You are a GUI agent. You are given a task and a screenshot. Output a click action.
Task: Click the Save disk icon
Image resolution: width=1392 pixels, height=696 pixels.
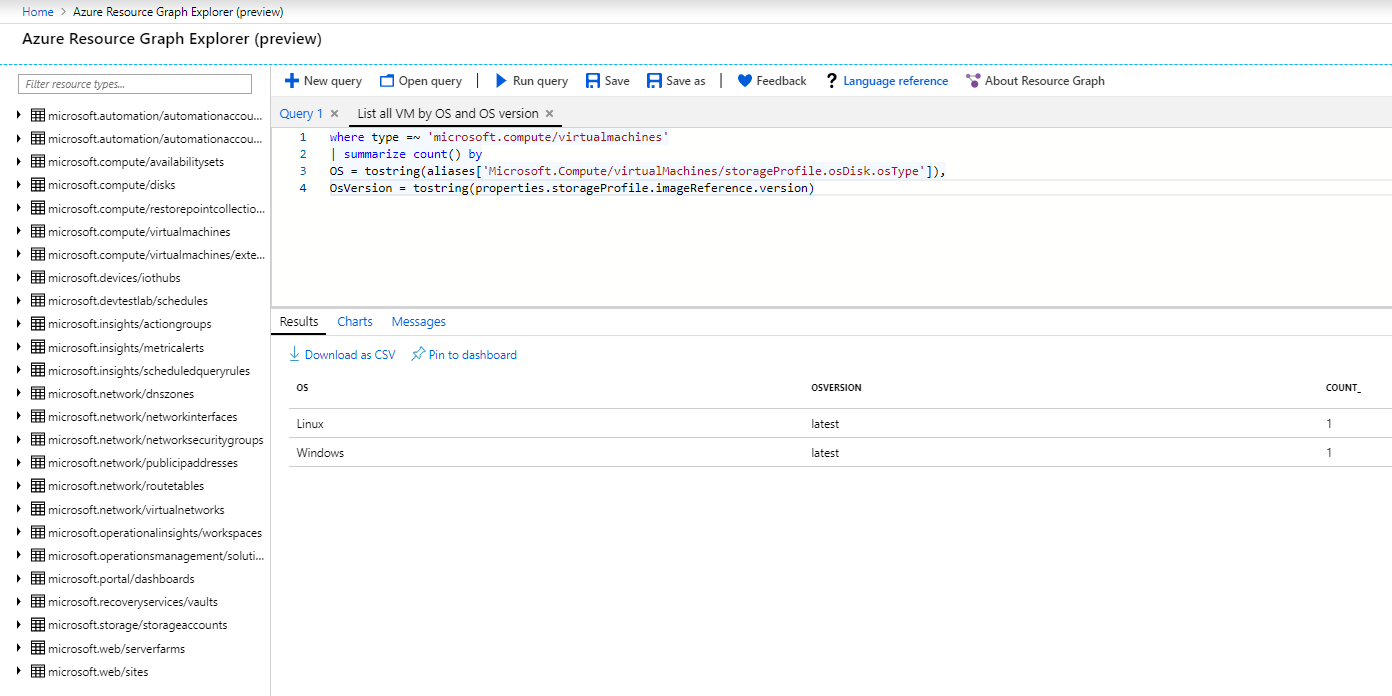click(x=593, y=81)
